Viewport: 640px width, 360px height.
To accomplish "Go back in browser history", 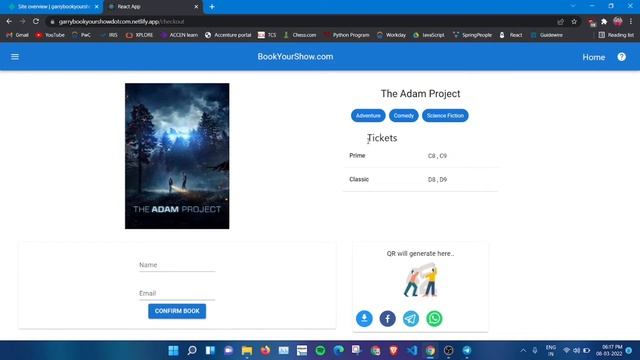I will click(x=9, y=21).
